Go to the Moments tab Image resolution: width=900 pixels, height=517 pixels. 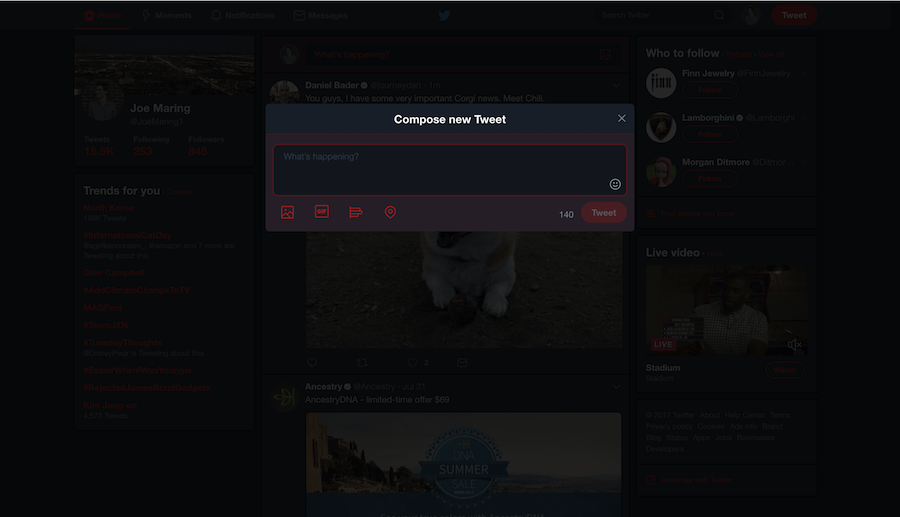pyautogui.click(x=166, y=16)
